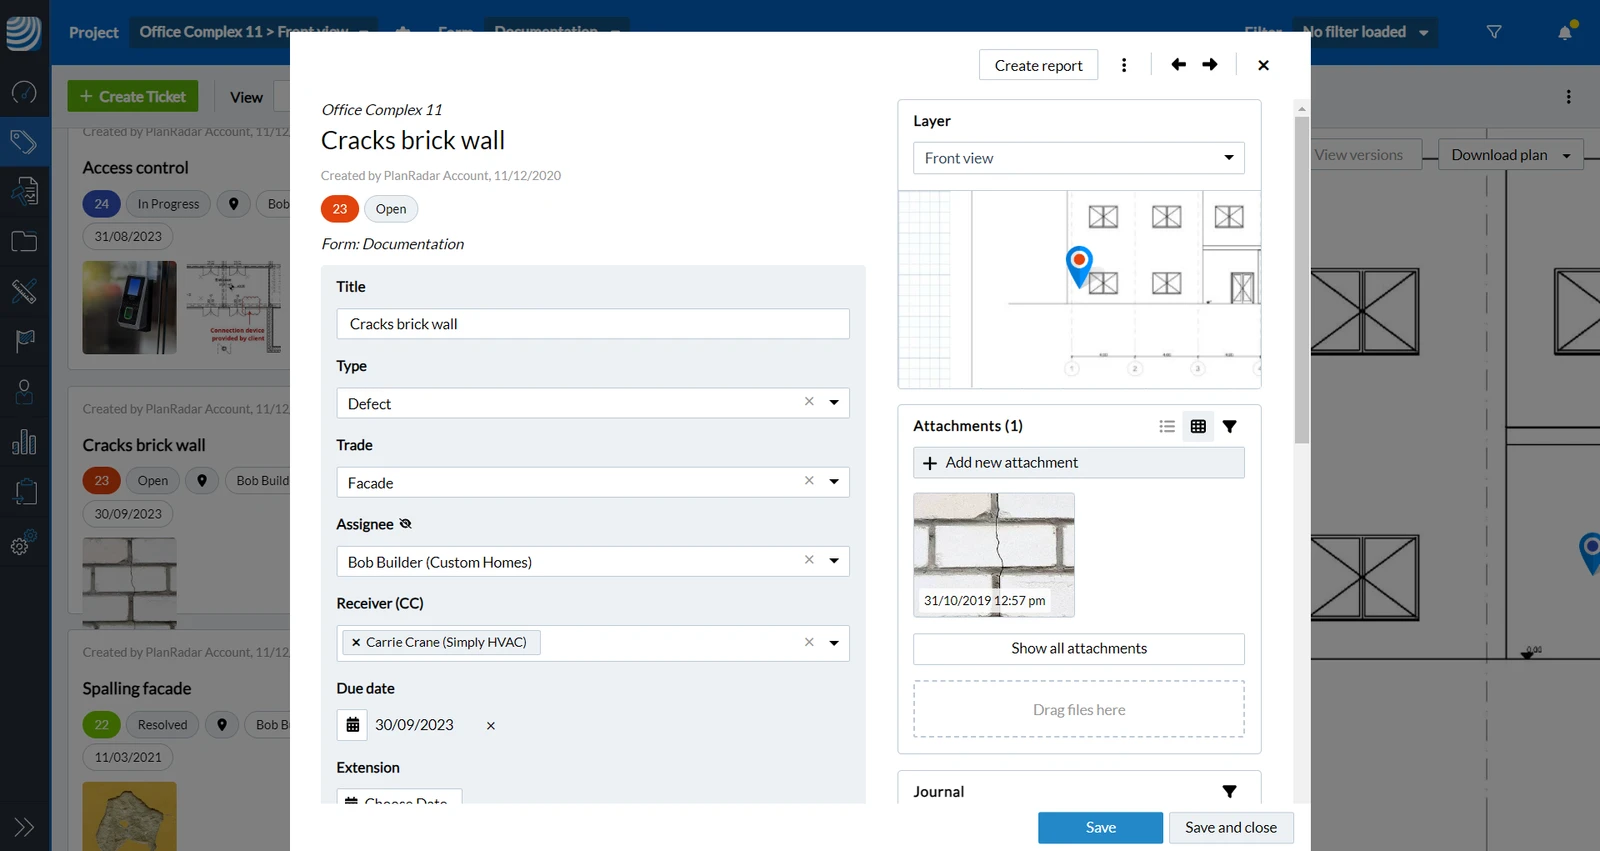Filter the Journal section
This screenshot has height=851, width=1600.
point(1230,791)
